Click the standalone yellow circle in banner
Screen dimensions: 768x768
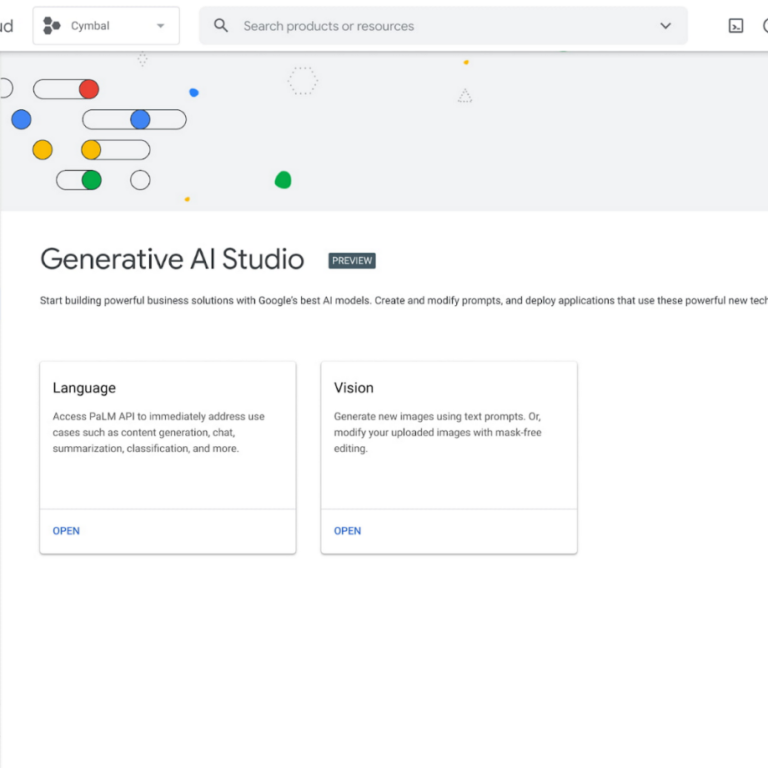point(42,150)
